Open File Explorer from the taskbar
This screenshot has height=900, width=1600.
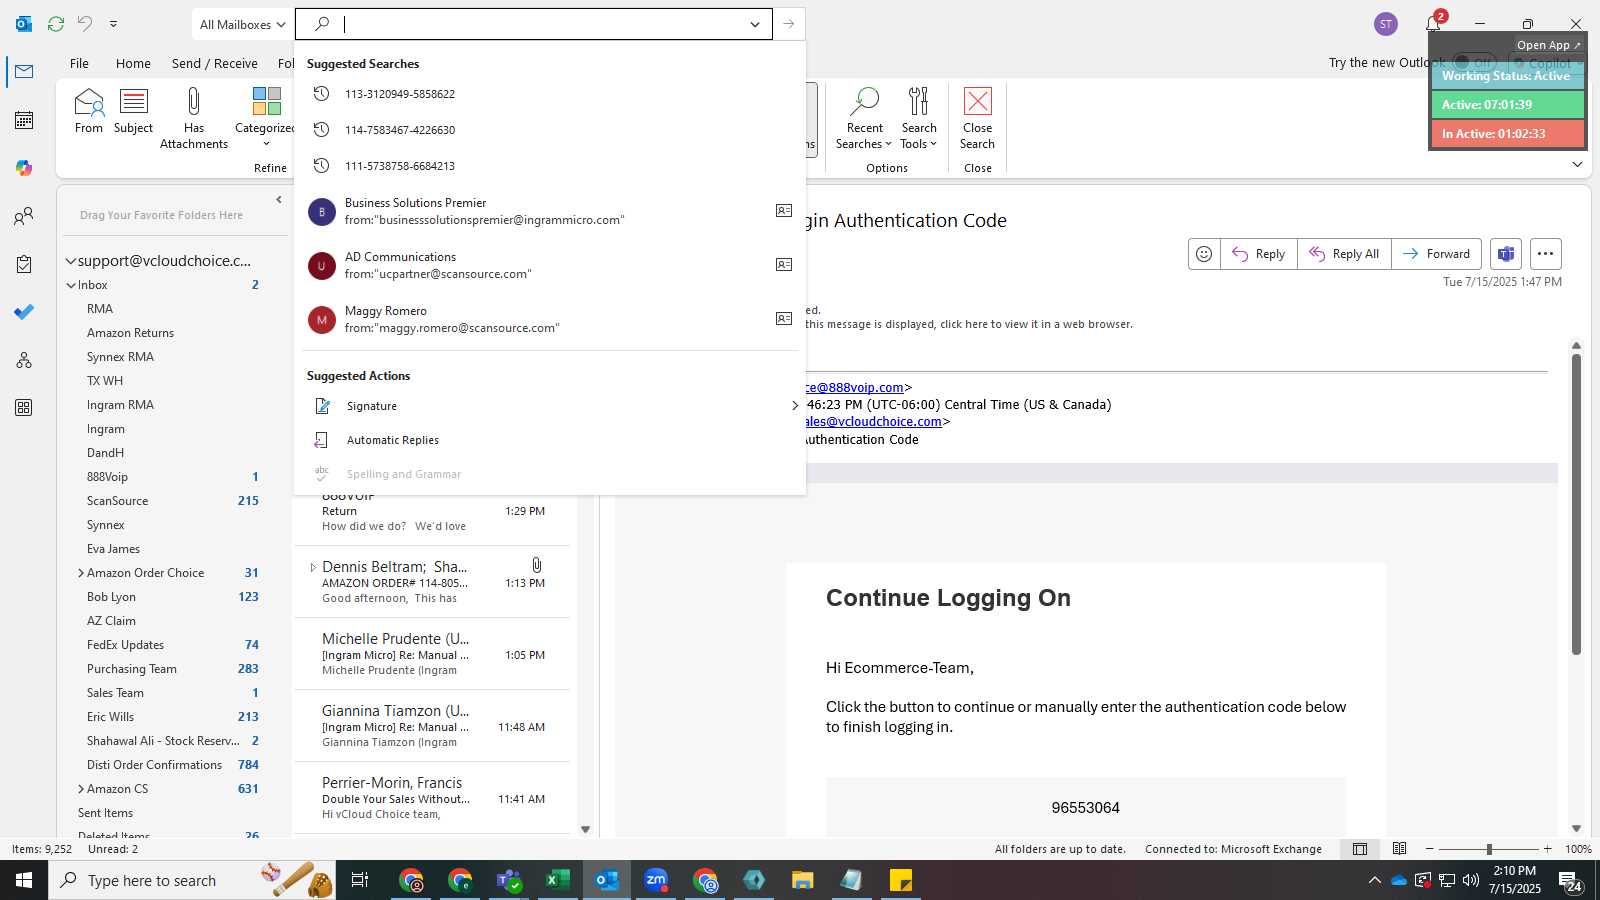(803, 880)
